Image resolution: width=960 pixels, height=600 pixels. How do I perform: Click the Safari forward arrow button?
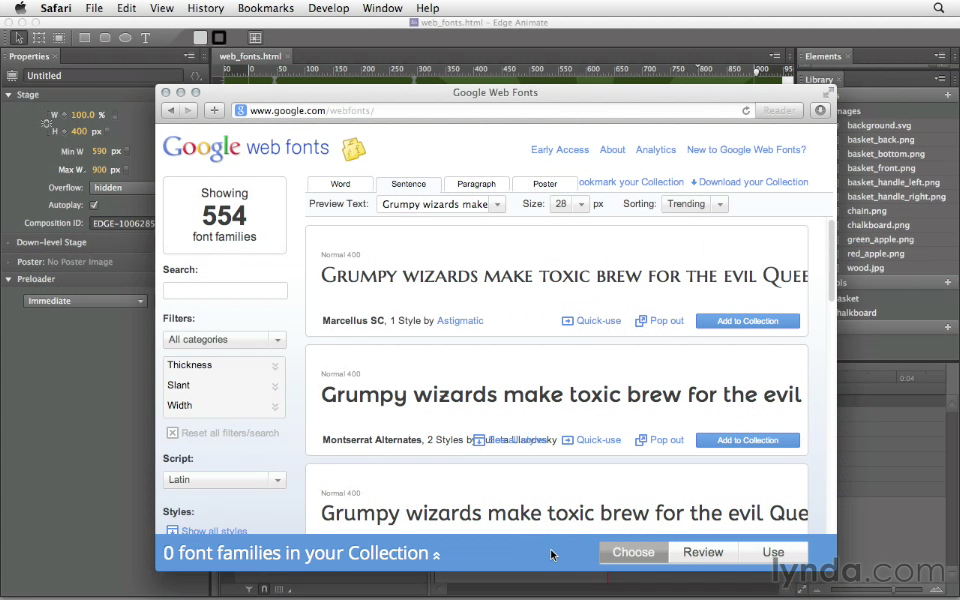point(189,110)
